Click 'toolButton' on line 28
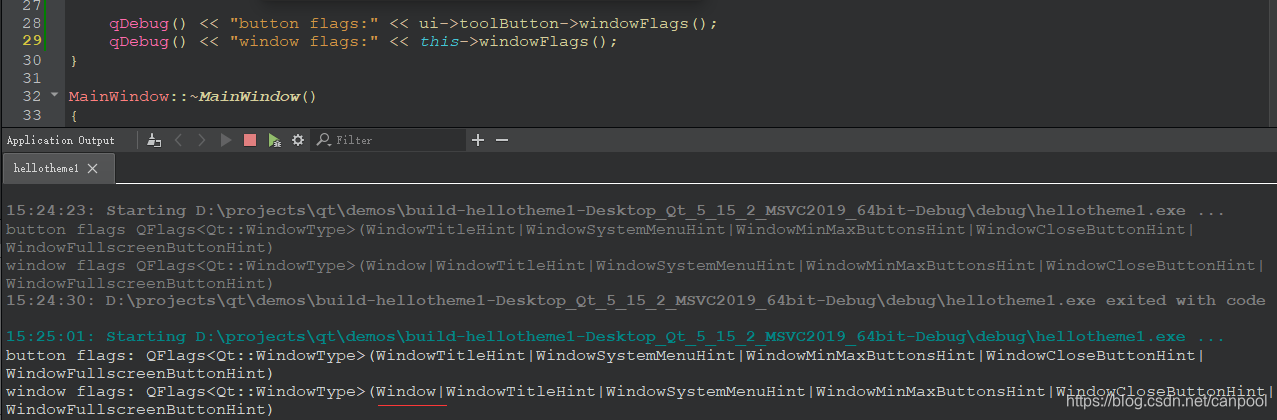Viewport: 1277px width, 420px height. (508, 23)
